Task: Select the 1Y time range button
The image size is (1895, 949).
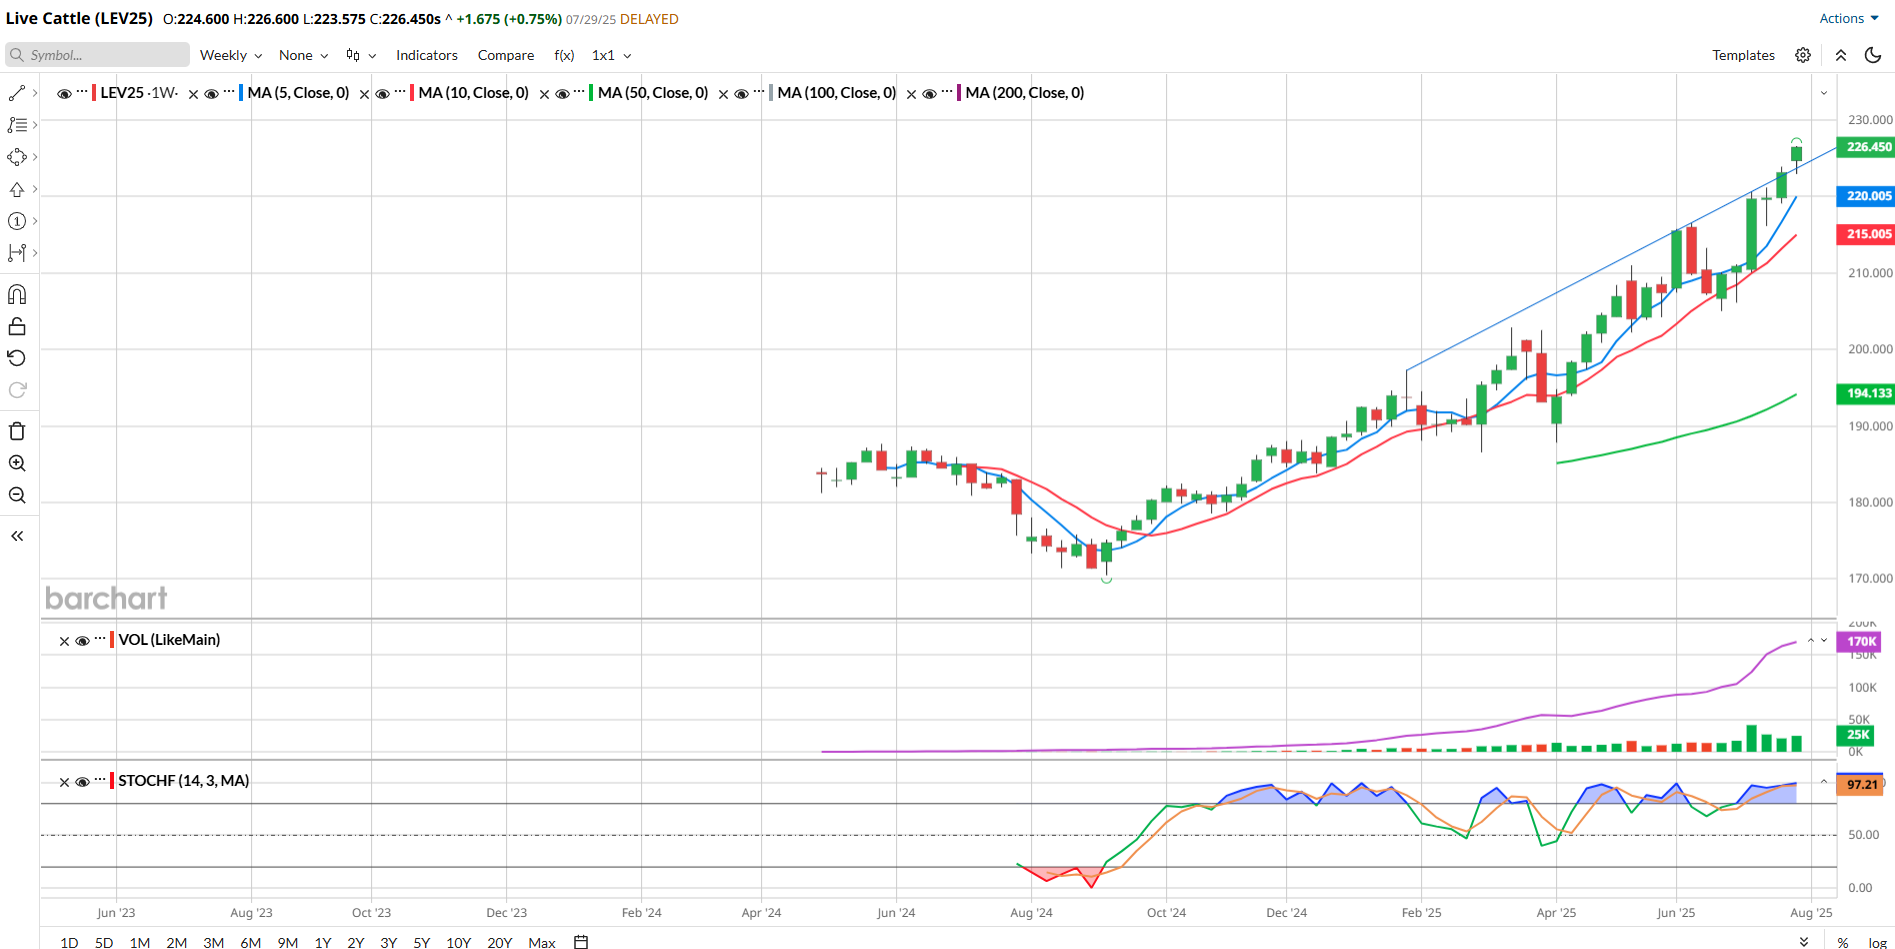Action: (323, 942)
